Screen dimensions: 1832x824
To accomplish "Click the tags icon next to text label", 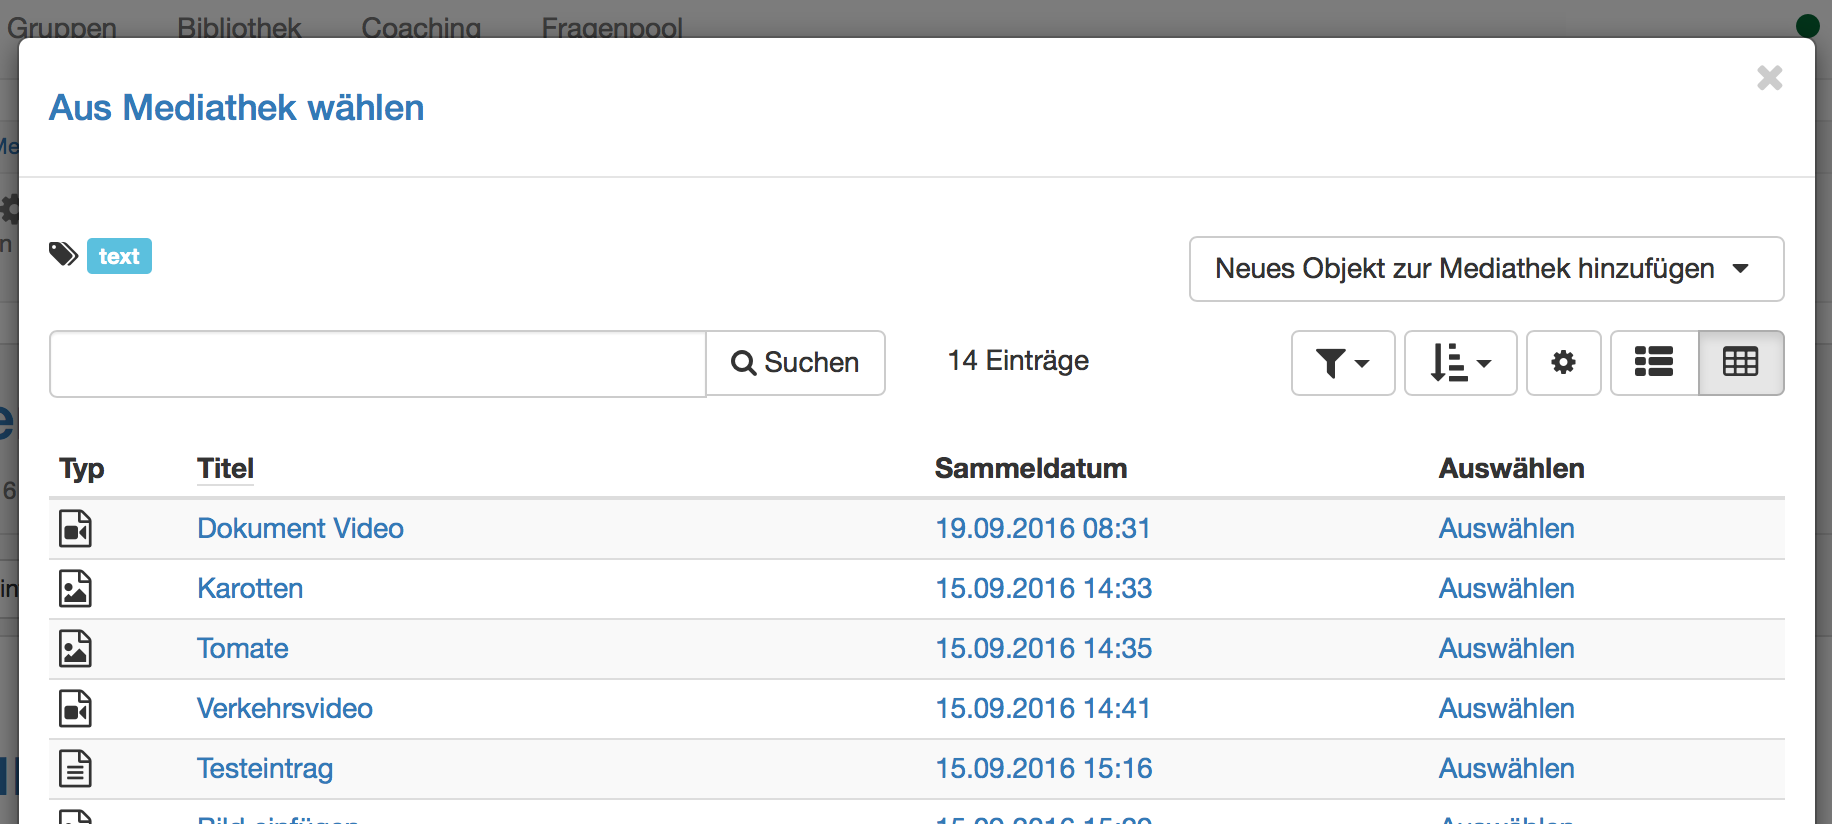I will (63, 255).
